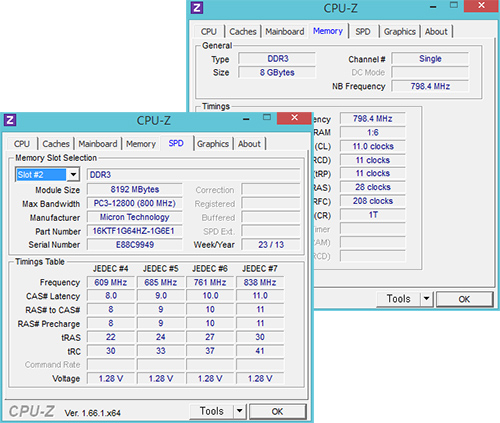Switch to Caches tab in SPD window

(56, 144)
